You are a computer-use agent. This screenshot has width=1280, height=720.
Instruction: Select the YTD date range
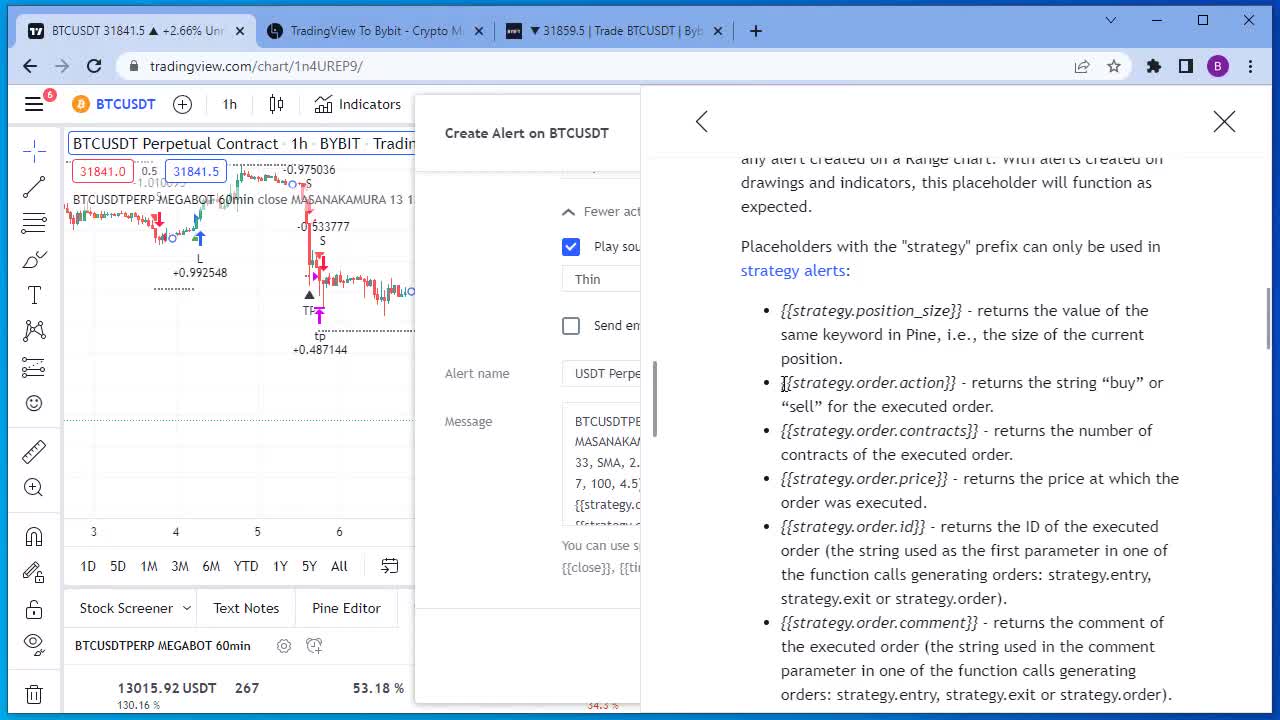pyautogui.click(x=246, y=566)
